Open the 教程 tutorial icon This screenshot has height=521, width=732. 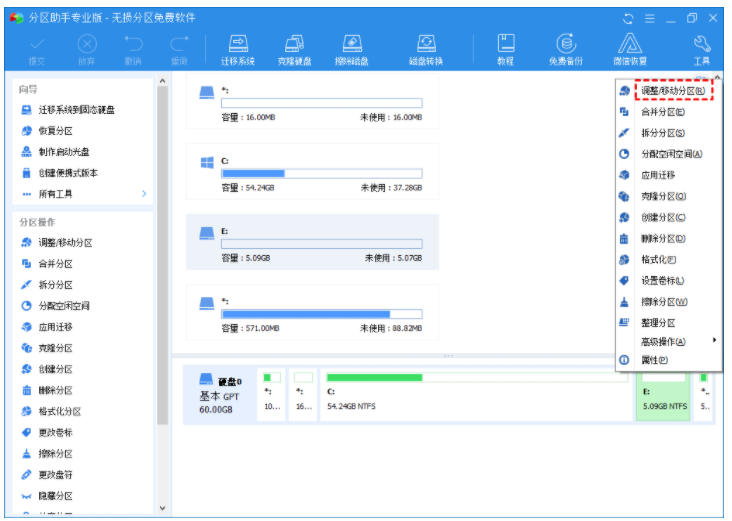click(x=506, y=49)
